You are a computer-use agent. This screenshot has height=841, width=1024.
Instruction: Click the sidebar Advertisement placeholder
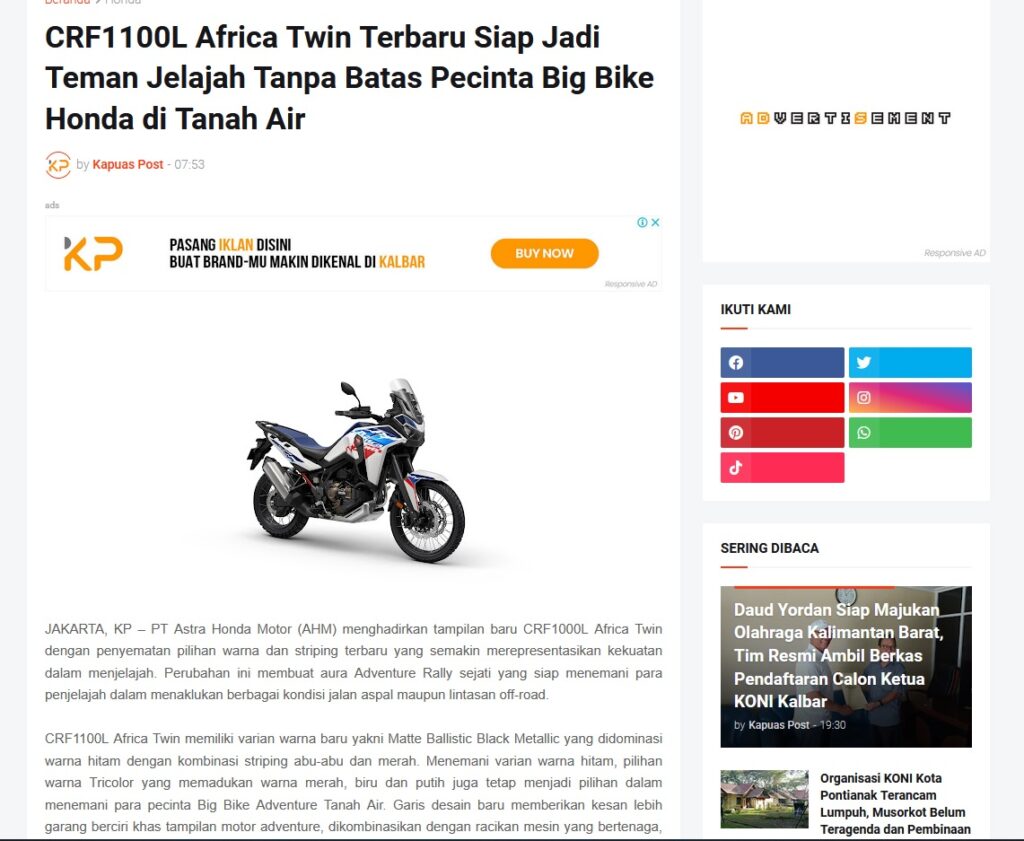tap(846, 118)
